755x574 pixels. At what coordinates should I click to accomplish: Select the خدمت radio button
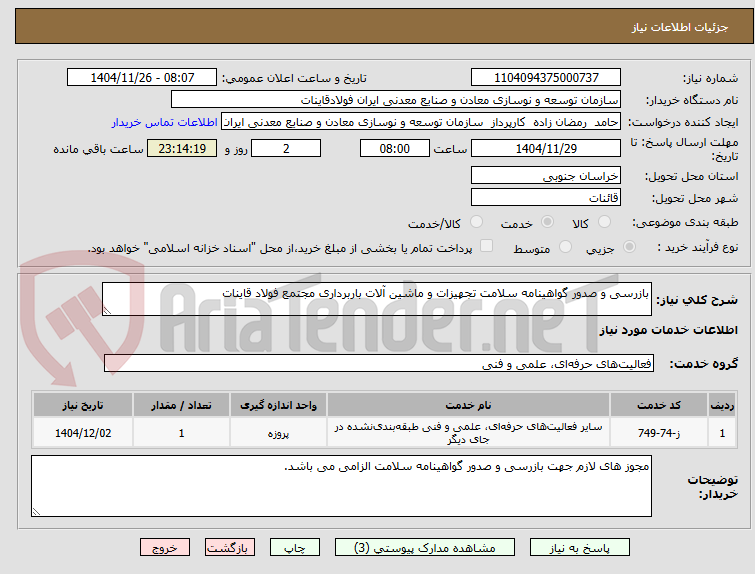[x=547, y=222]
